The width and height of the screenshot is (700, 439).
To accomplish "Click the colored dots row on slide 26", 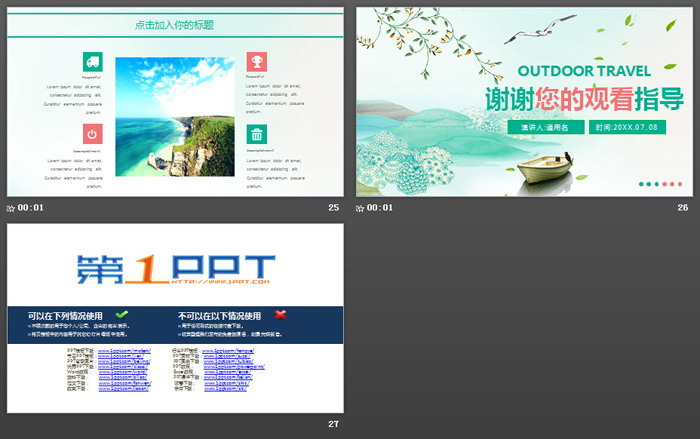I will click(660, 184).
